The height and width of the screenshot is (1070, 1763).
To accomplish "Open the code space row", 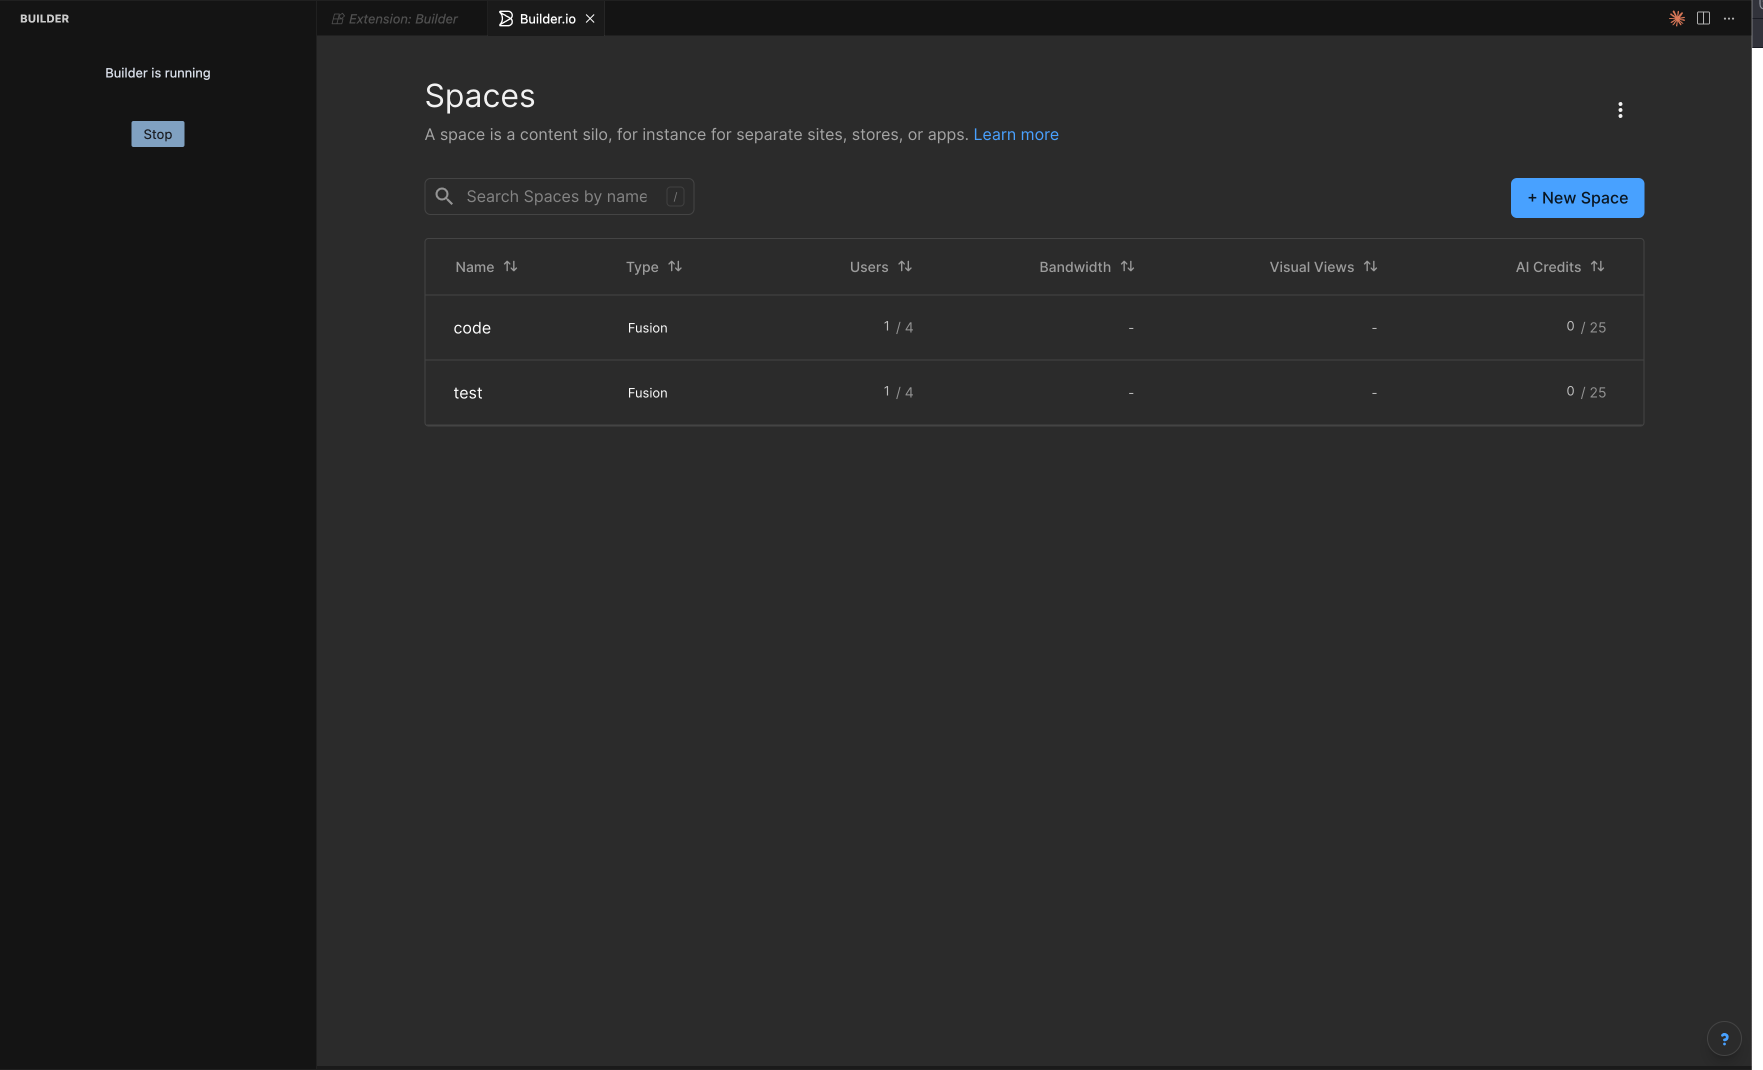I will pyautogui.click(x=472, y=328).
